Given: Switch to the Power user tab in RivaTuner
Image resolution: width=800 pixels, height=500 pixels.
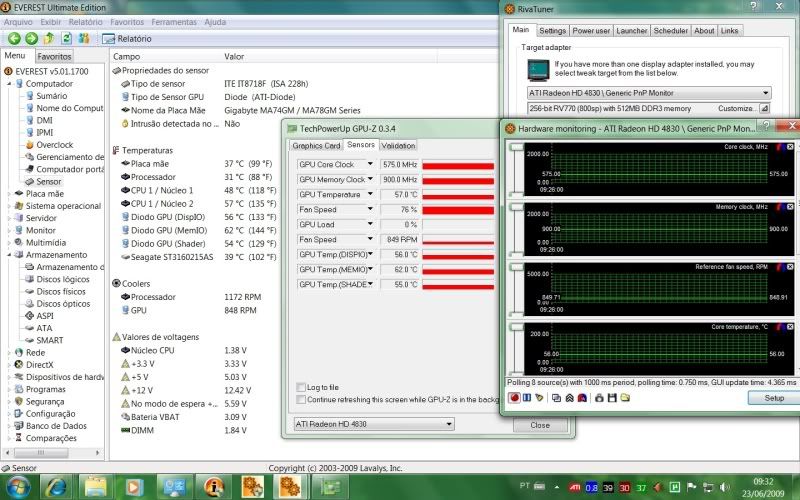Looking at the screenshot, I should point(591,31).
